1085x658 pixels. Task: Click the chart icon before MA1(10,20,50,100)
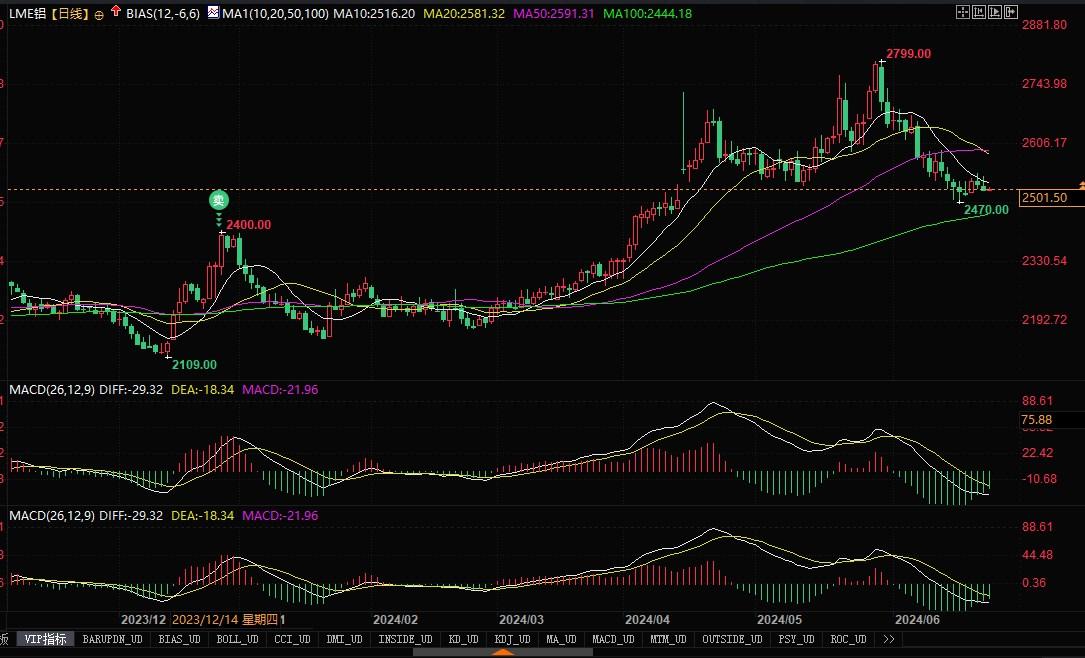pyautogui.click(x=213, y=12)
